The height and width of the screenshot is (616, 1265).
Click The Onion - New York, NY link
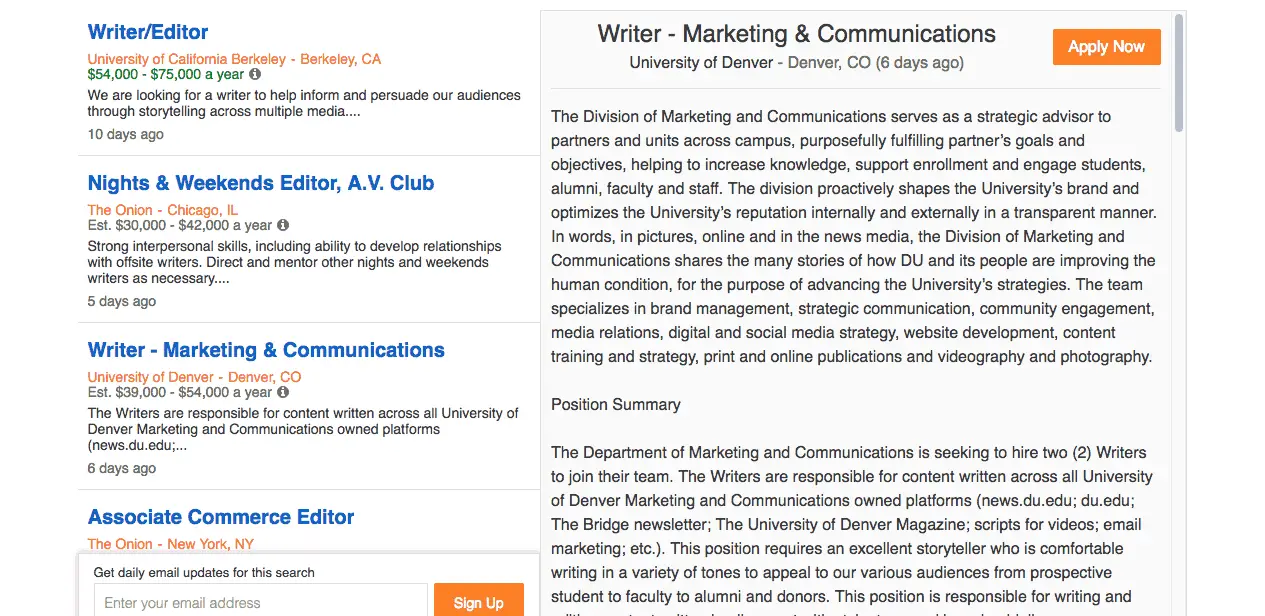pos(171,544)
